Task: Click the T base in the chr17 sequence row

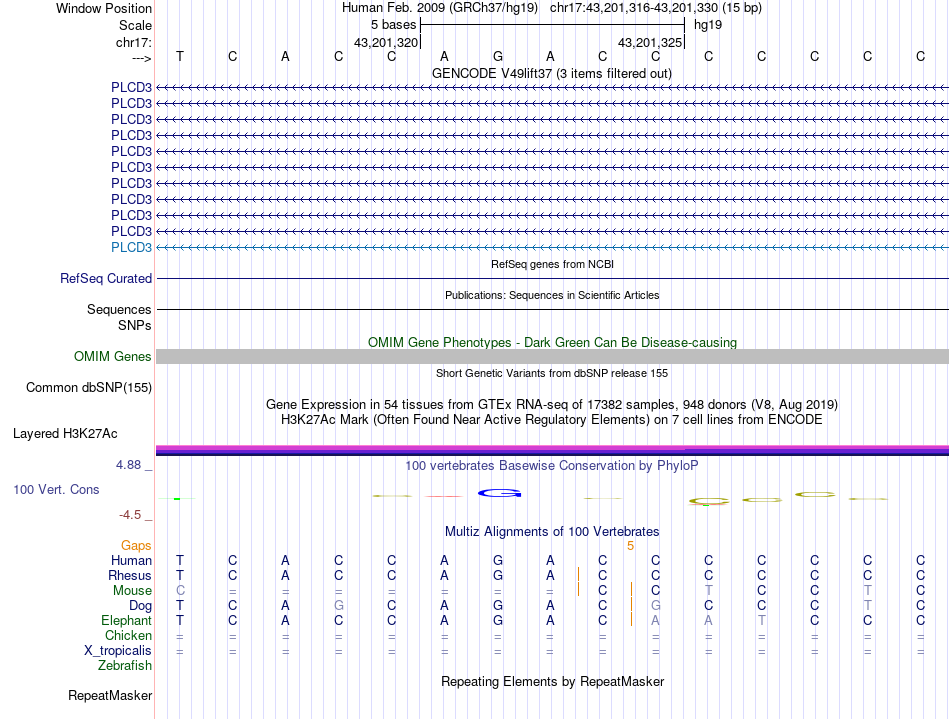Action: tap(179, 56)
